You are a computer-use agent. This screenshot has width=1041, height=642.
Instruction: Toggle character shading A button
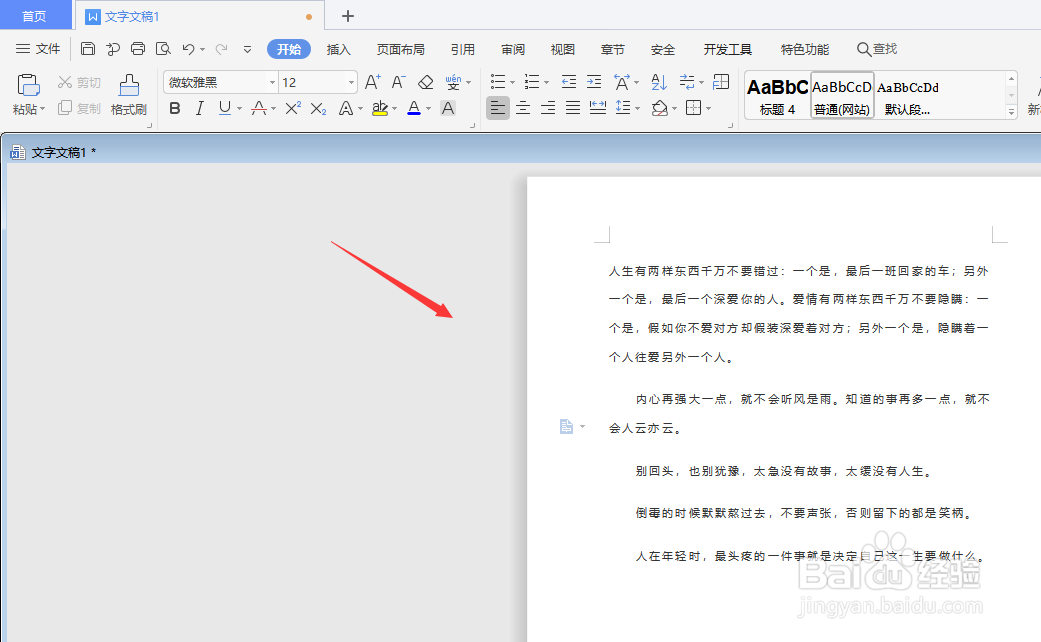click(x=448, y=108)
